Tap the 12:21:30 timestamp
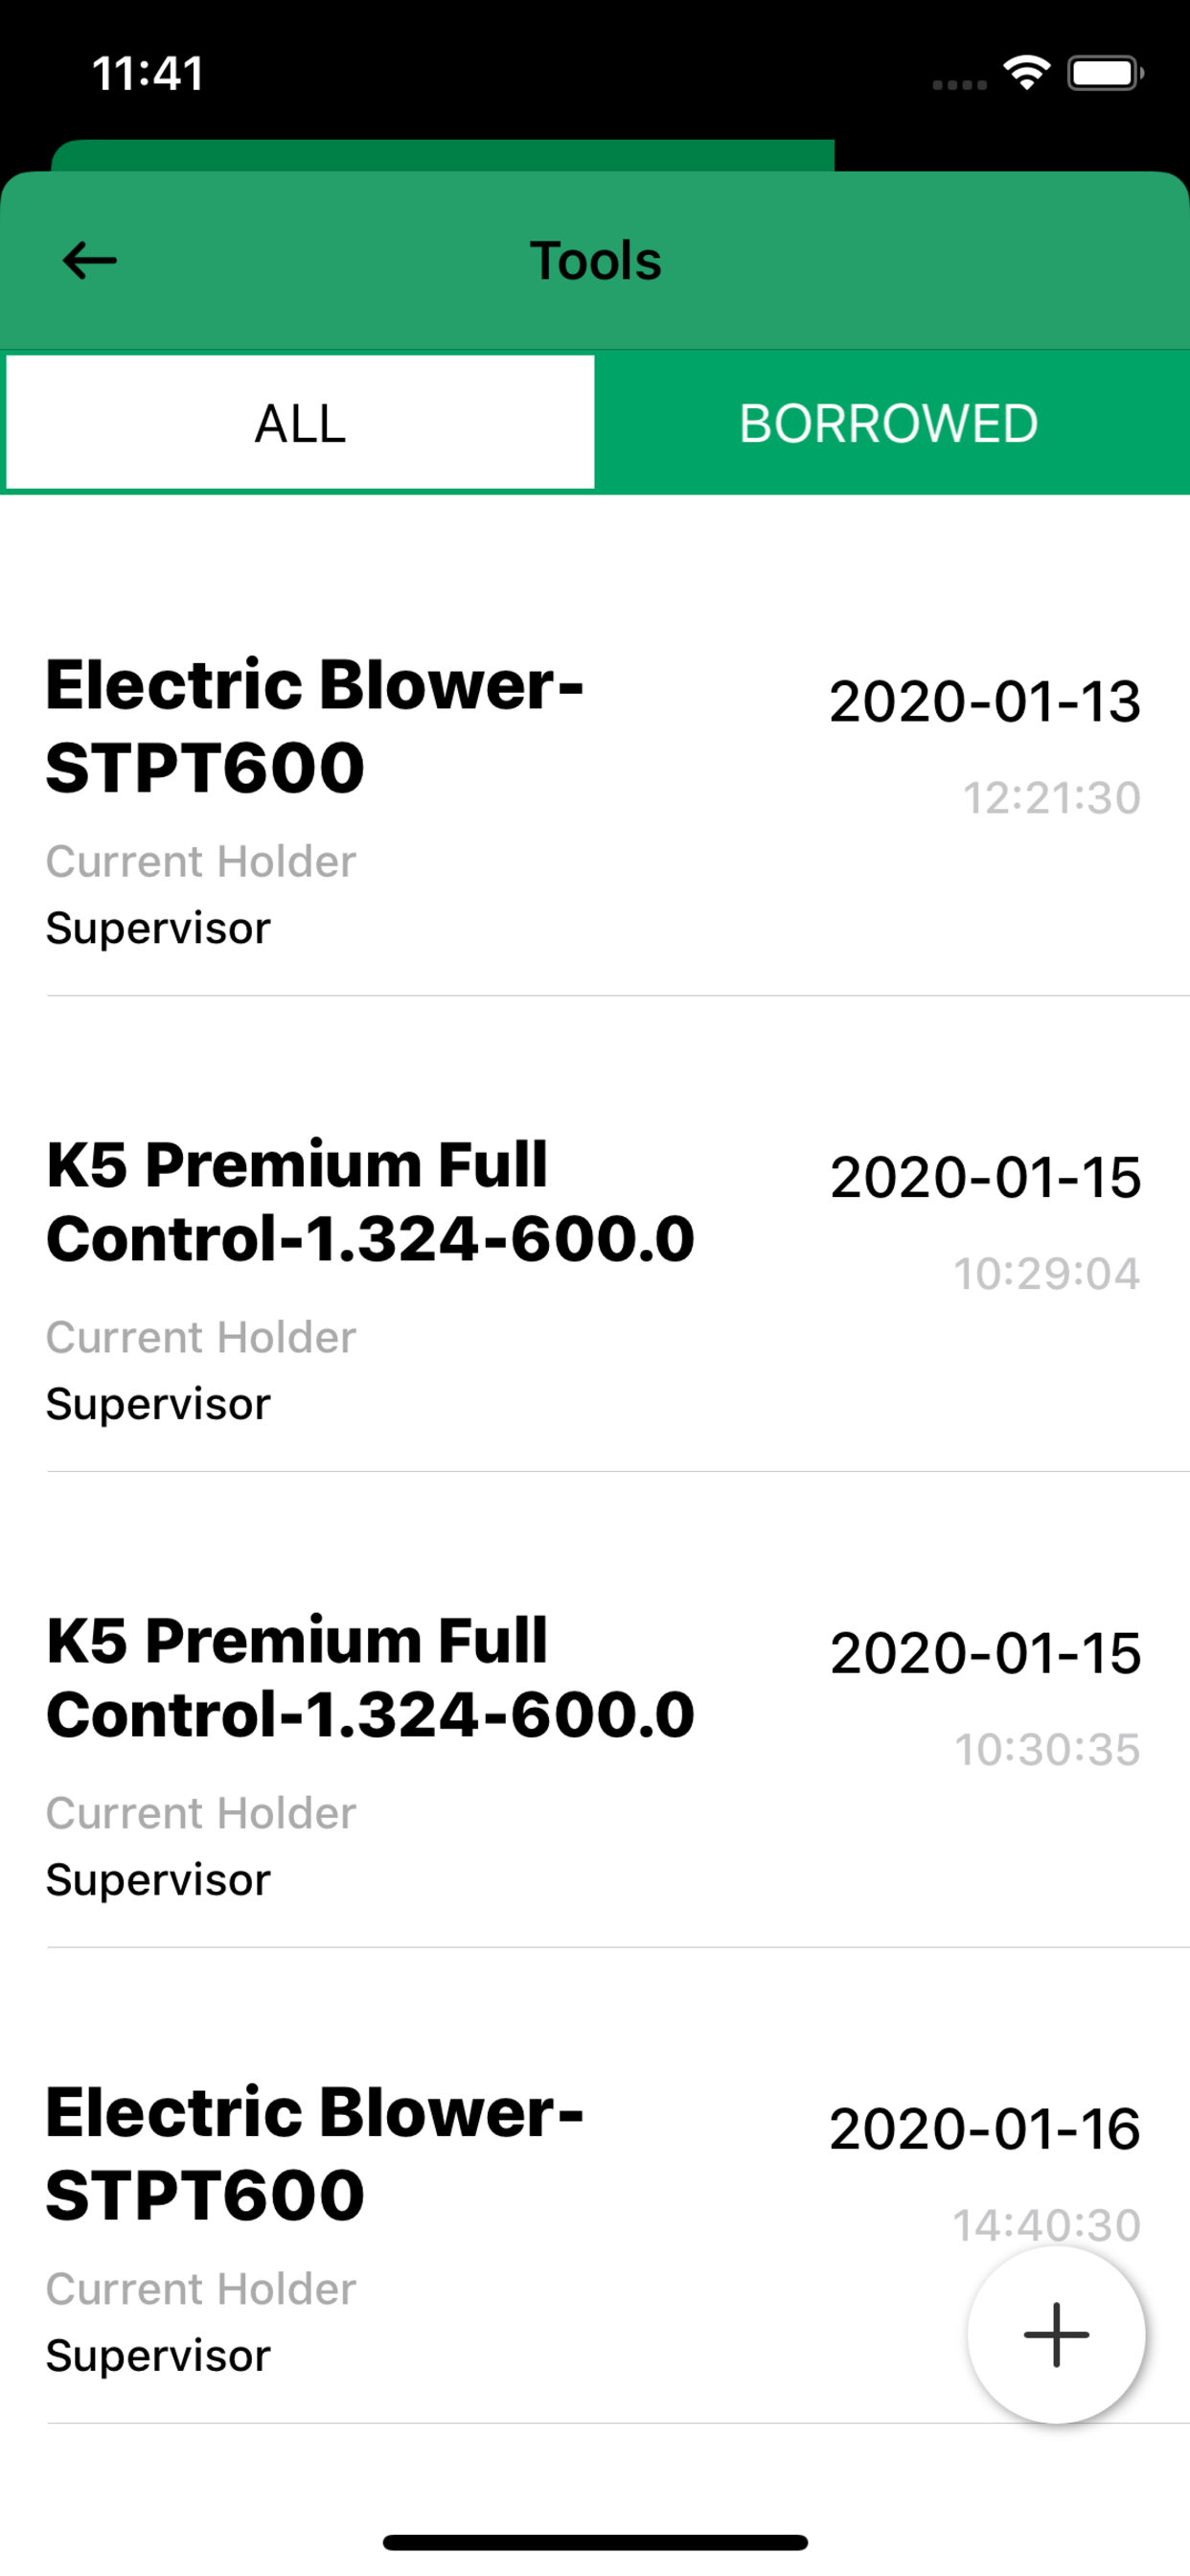This screenshot has height=2576, width=1190. pyautogui.click(x=1051, y=798)
